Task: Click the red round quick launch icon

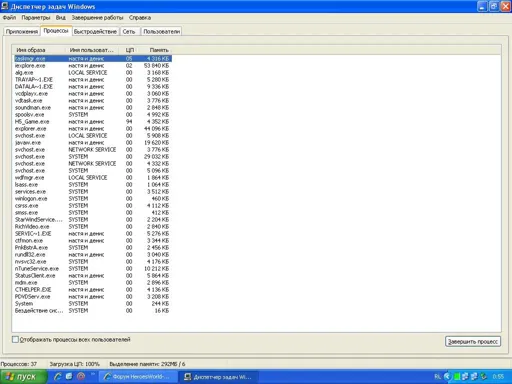Action: coord(81,377)
